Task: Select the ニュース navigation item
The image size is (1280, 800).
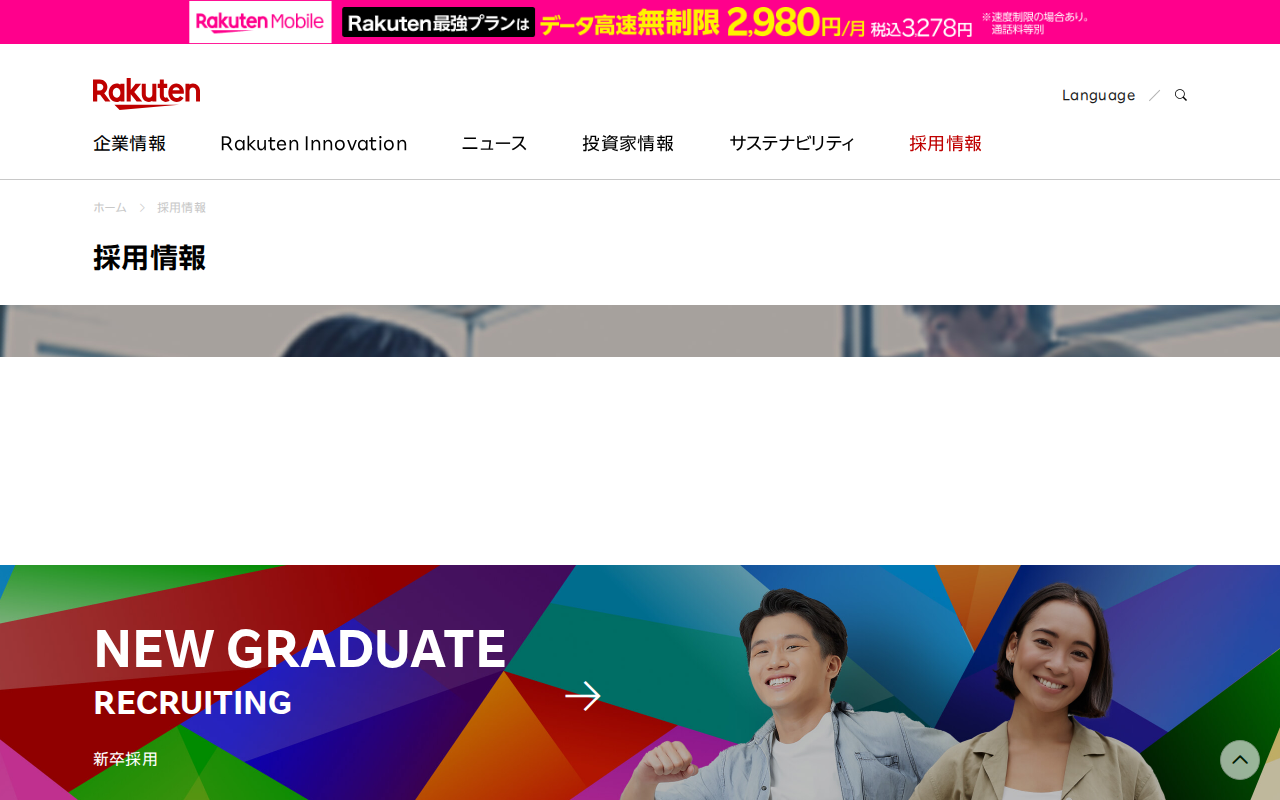Action: [494, 143]
